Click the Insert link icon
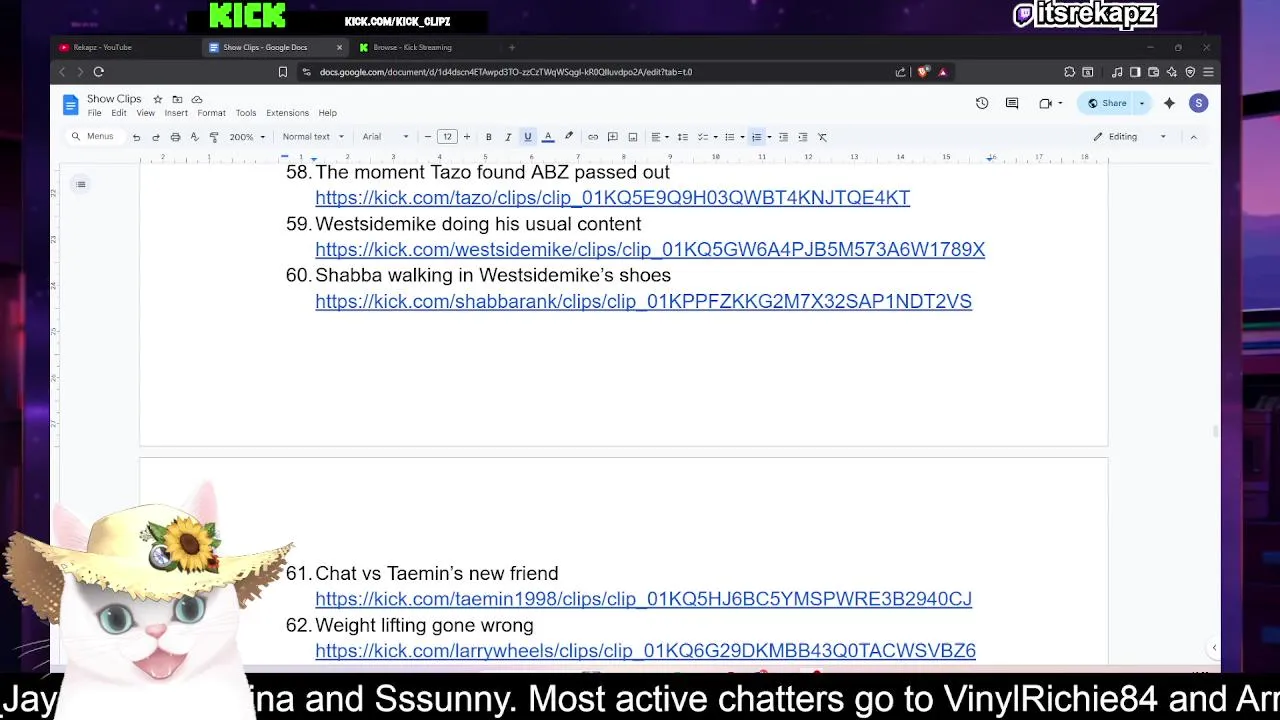The image size is (1280, 720). (x=593, y=137)
